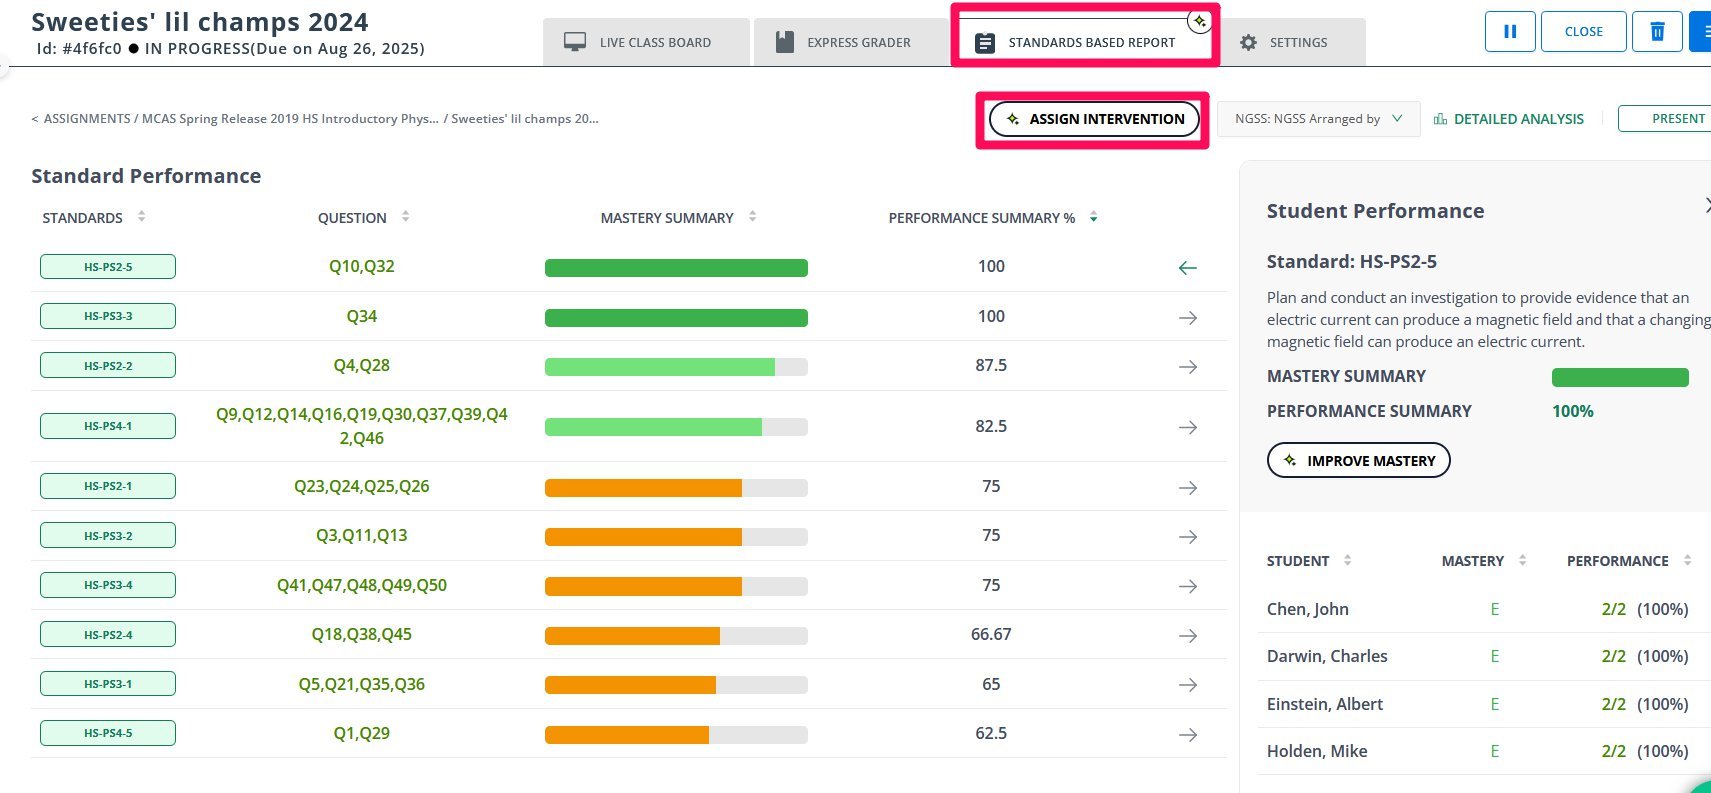Click questions Q41,Q47,Q48,Q49,Q50 link
Screen dimensions: 1711x793
click(362, 585)
